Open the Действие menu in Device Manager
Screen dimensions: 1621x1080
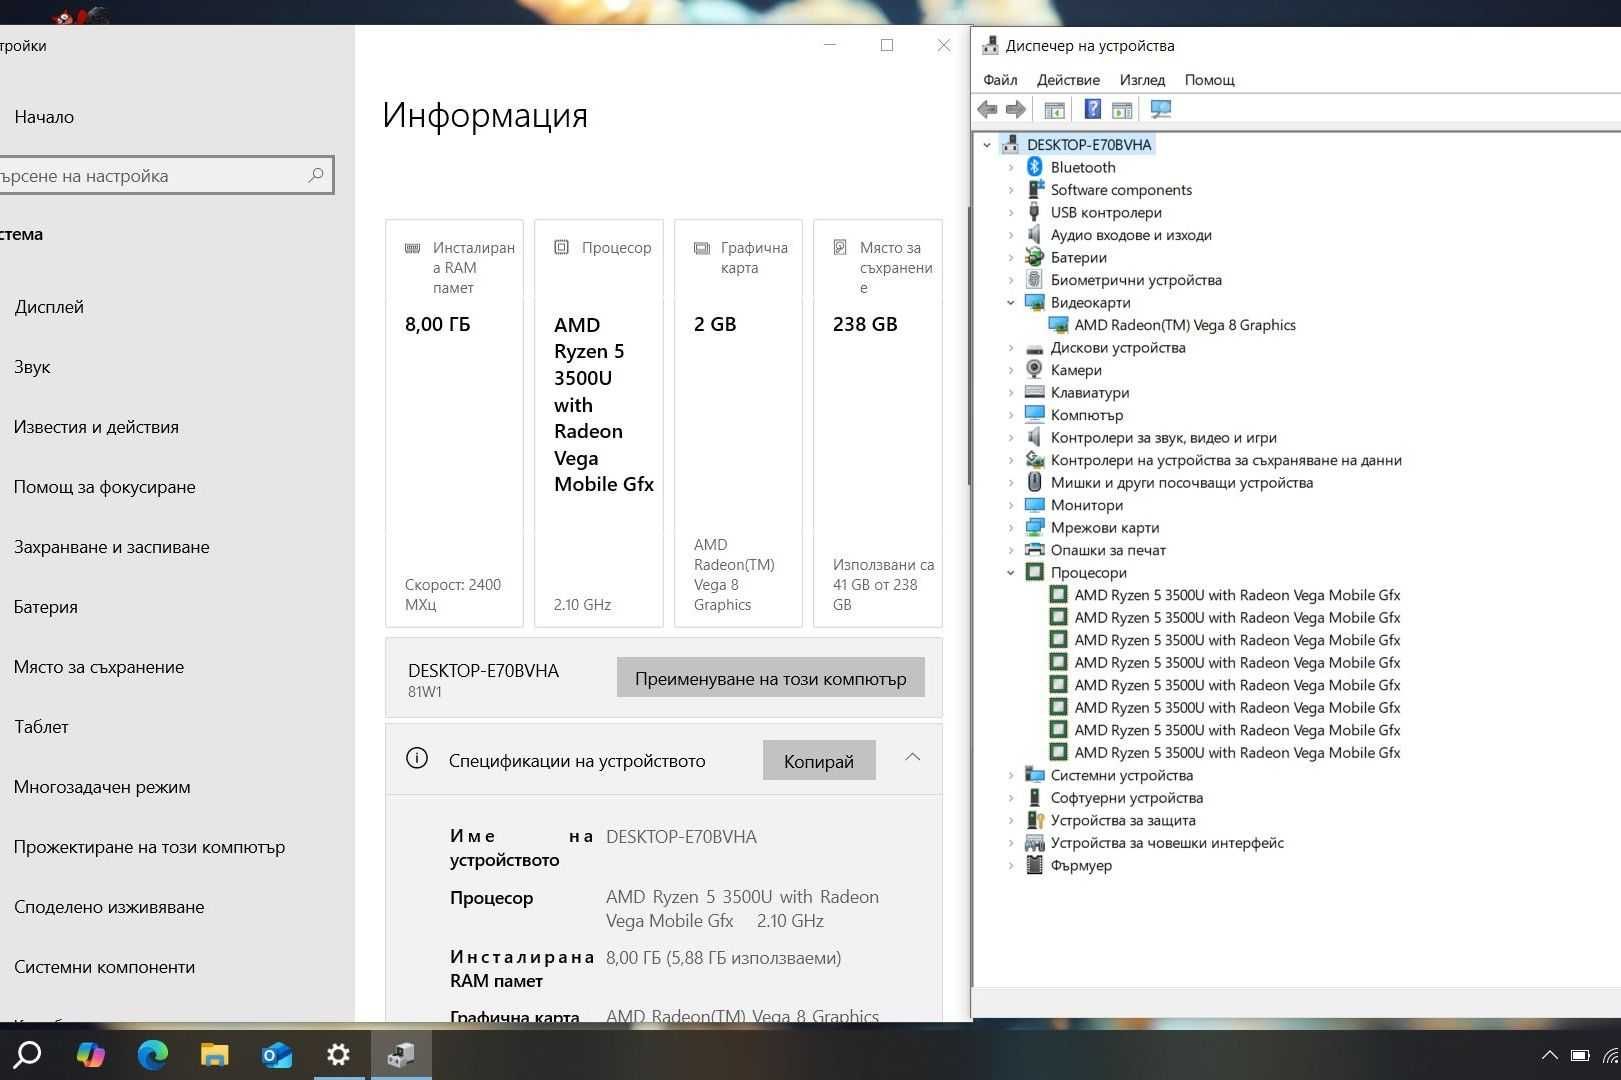[1068, 80]
